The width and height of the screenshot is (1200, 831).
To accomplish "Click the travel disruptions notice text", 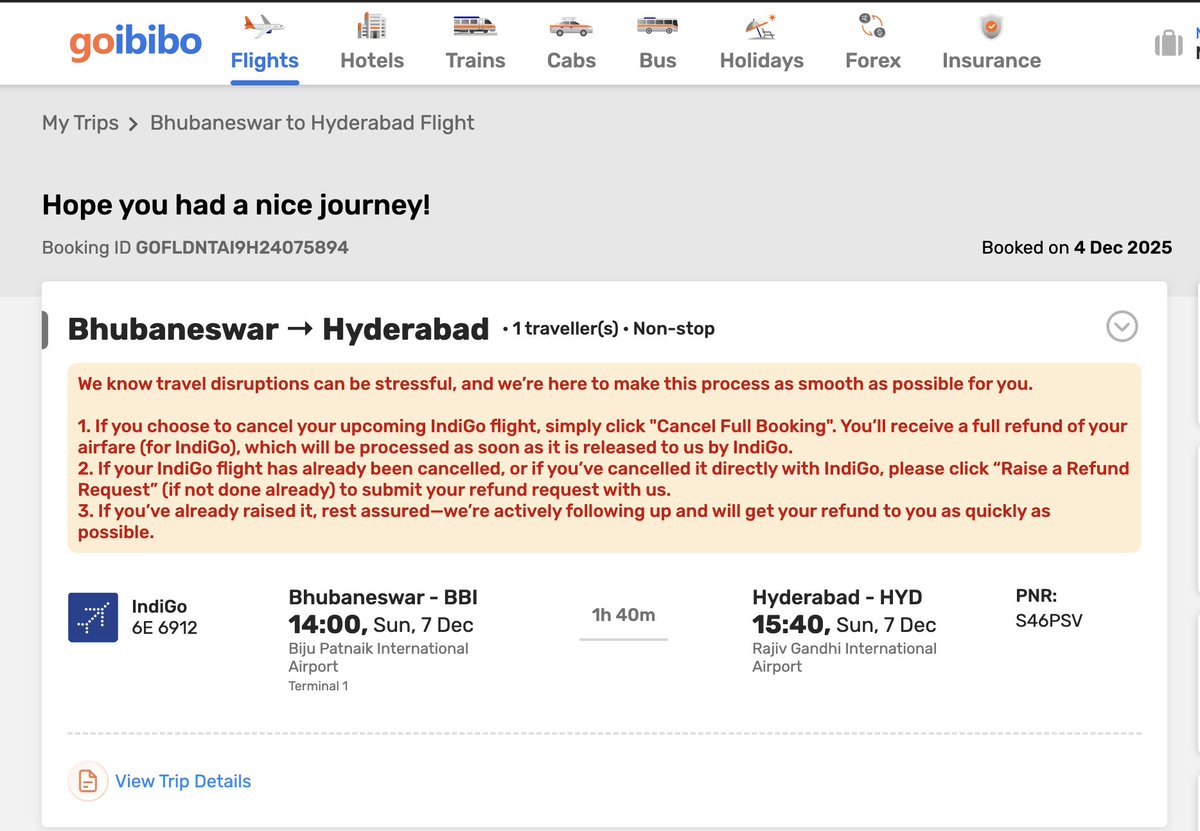I will (x=604, y=458).
